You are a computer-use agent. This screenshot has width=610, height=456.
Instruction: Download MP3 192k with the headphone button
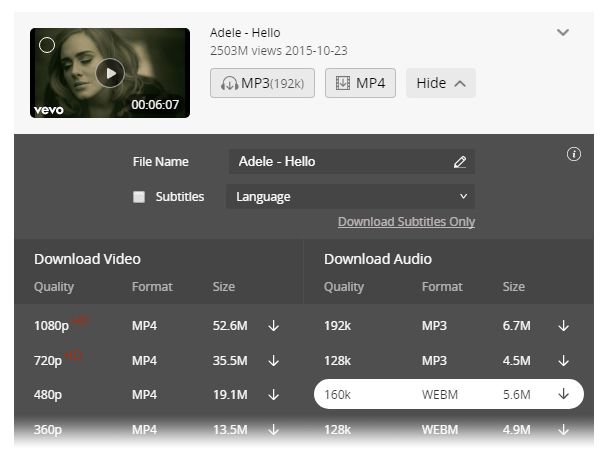point(262,83)
